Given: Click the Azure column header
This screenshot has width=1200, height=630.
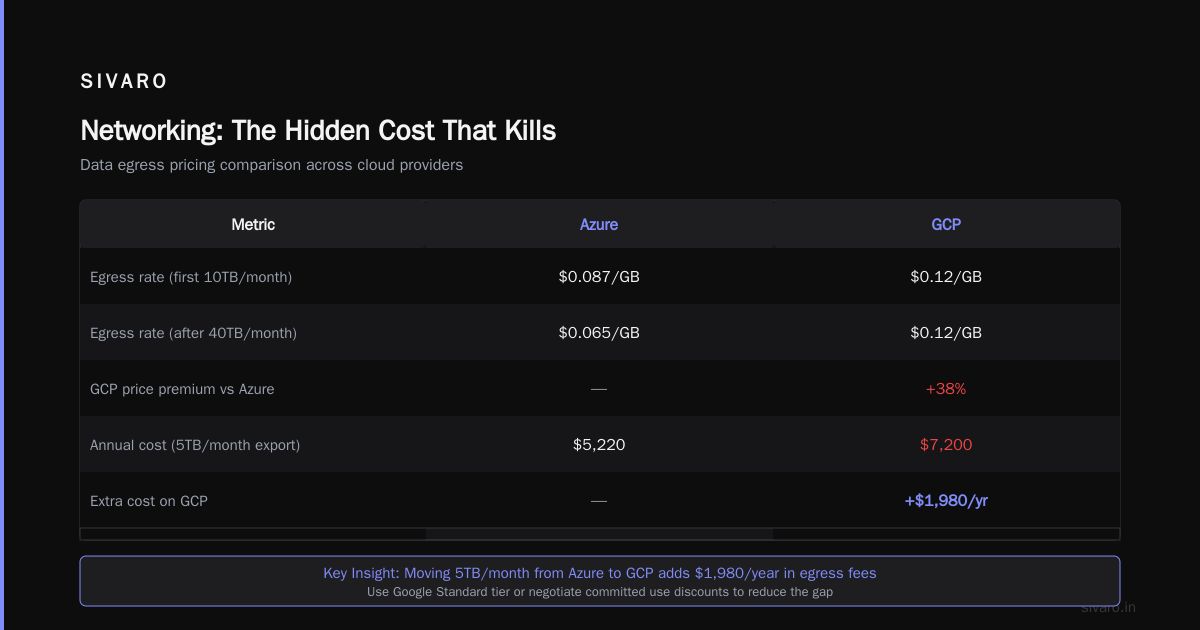Looking at the screenshot, I should pos(599,224).
